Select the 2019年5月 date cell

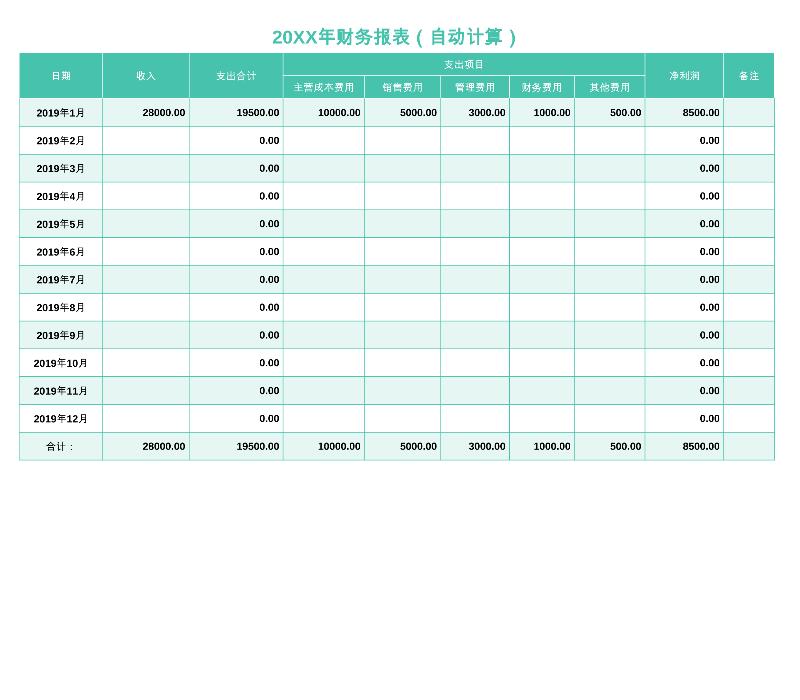click(x=61, y=224)
